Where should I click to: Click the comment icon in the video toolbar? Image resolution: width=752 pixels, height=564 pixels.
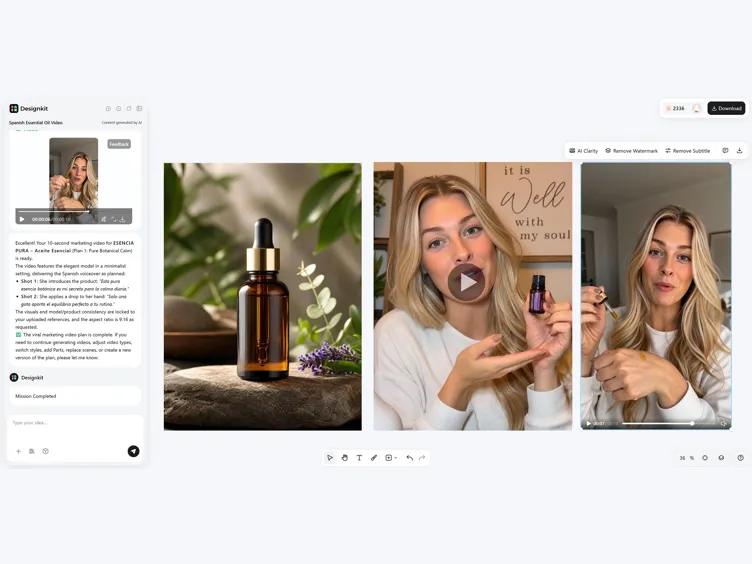[725, 151]
